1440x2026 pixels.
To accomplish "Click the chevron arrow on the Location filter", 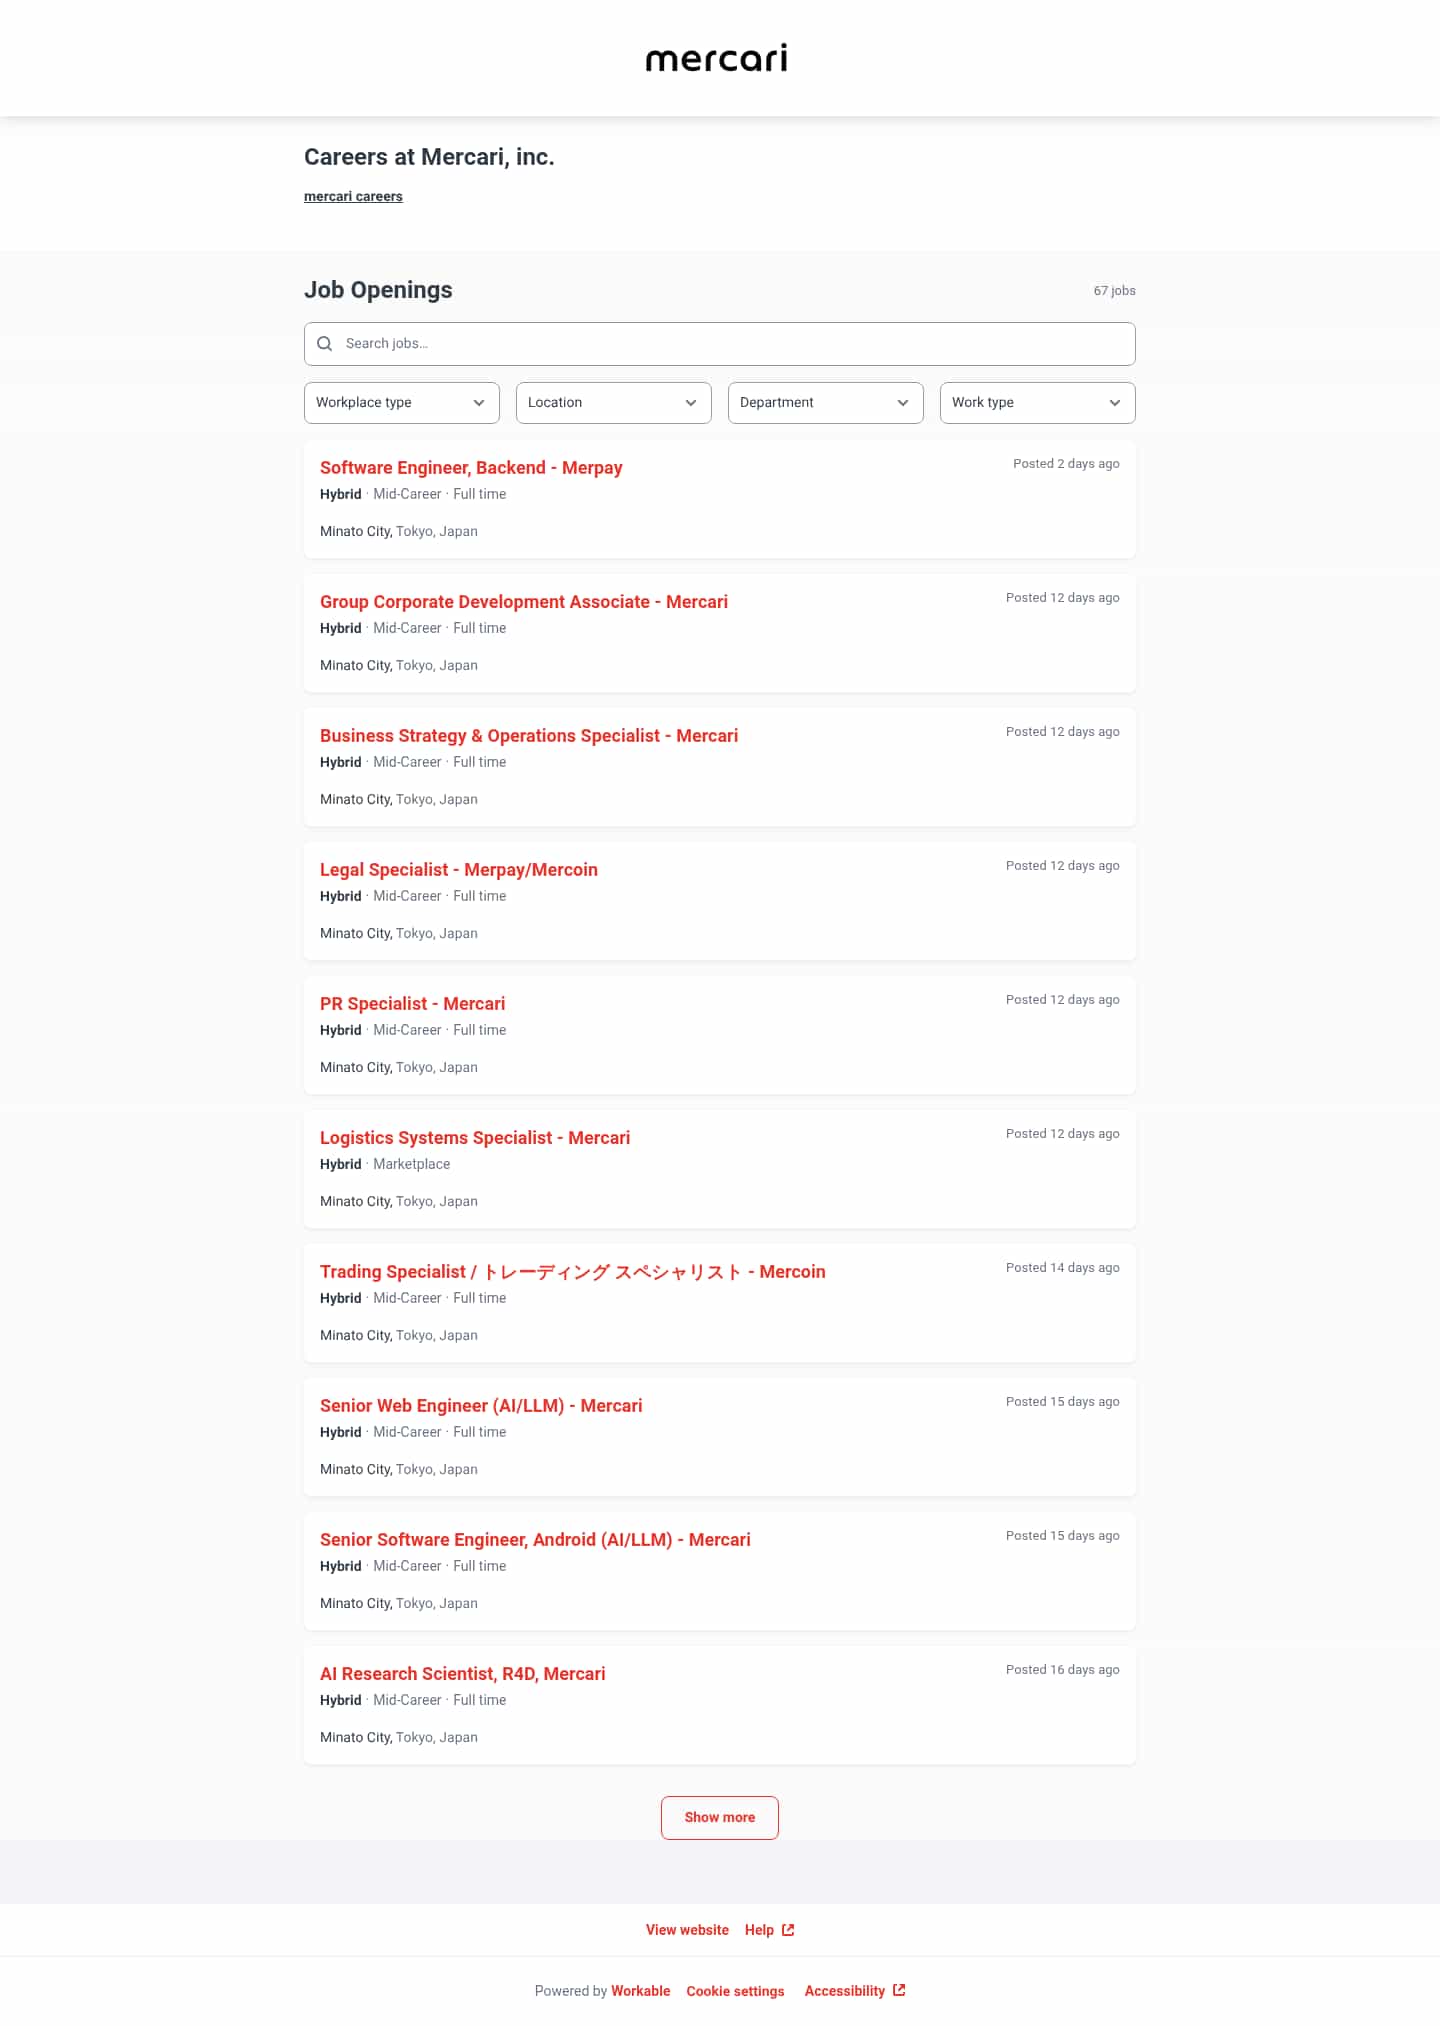I will point(691,403).
